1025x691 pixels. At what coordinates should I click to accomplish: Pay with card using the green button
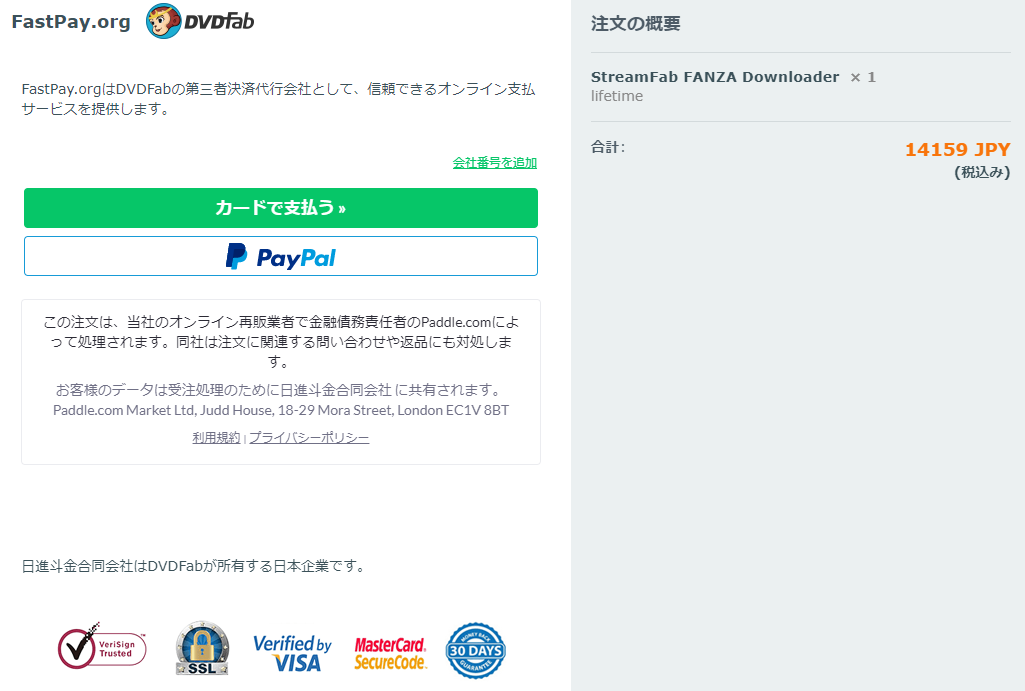point(281,208)
